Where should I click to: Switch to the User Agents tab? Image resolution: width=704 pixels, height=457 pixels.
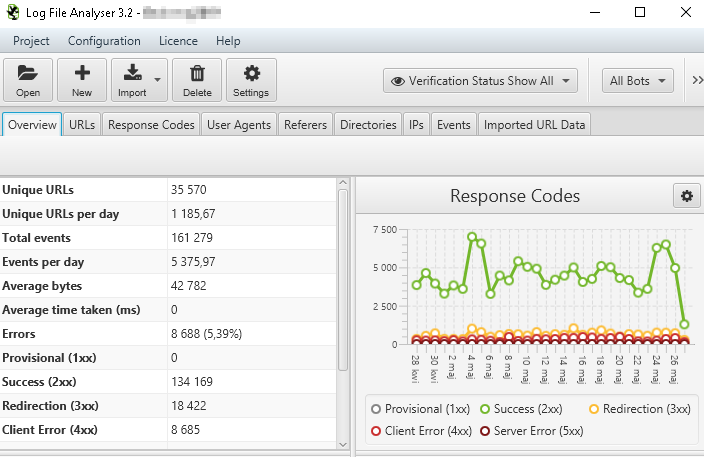point(238,125)
